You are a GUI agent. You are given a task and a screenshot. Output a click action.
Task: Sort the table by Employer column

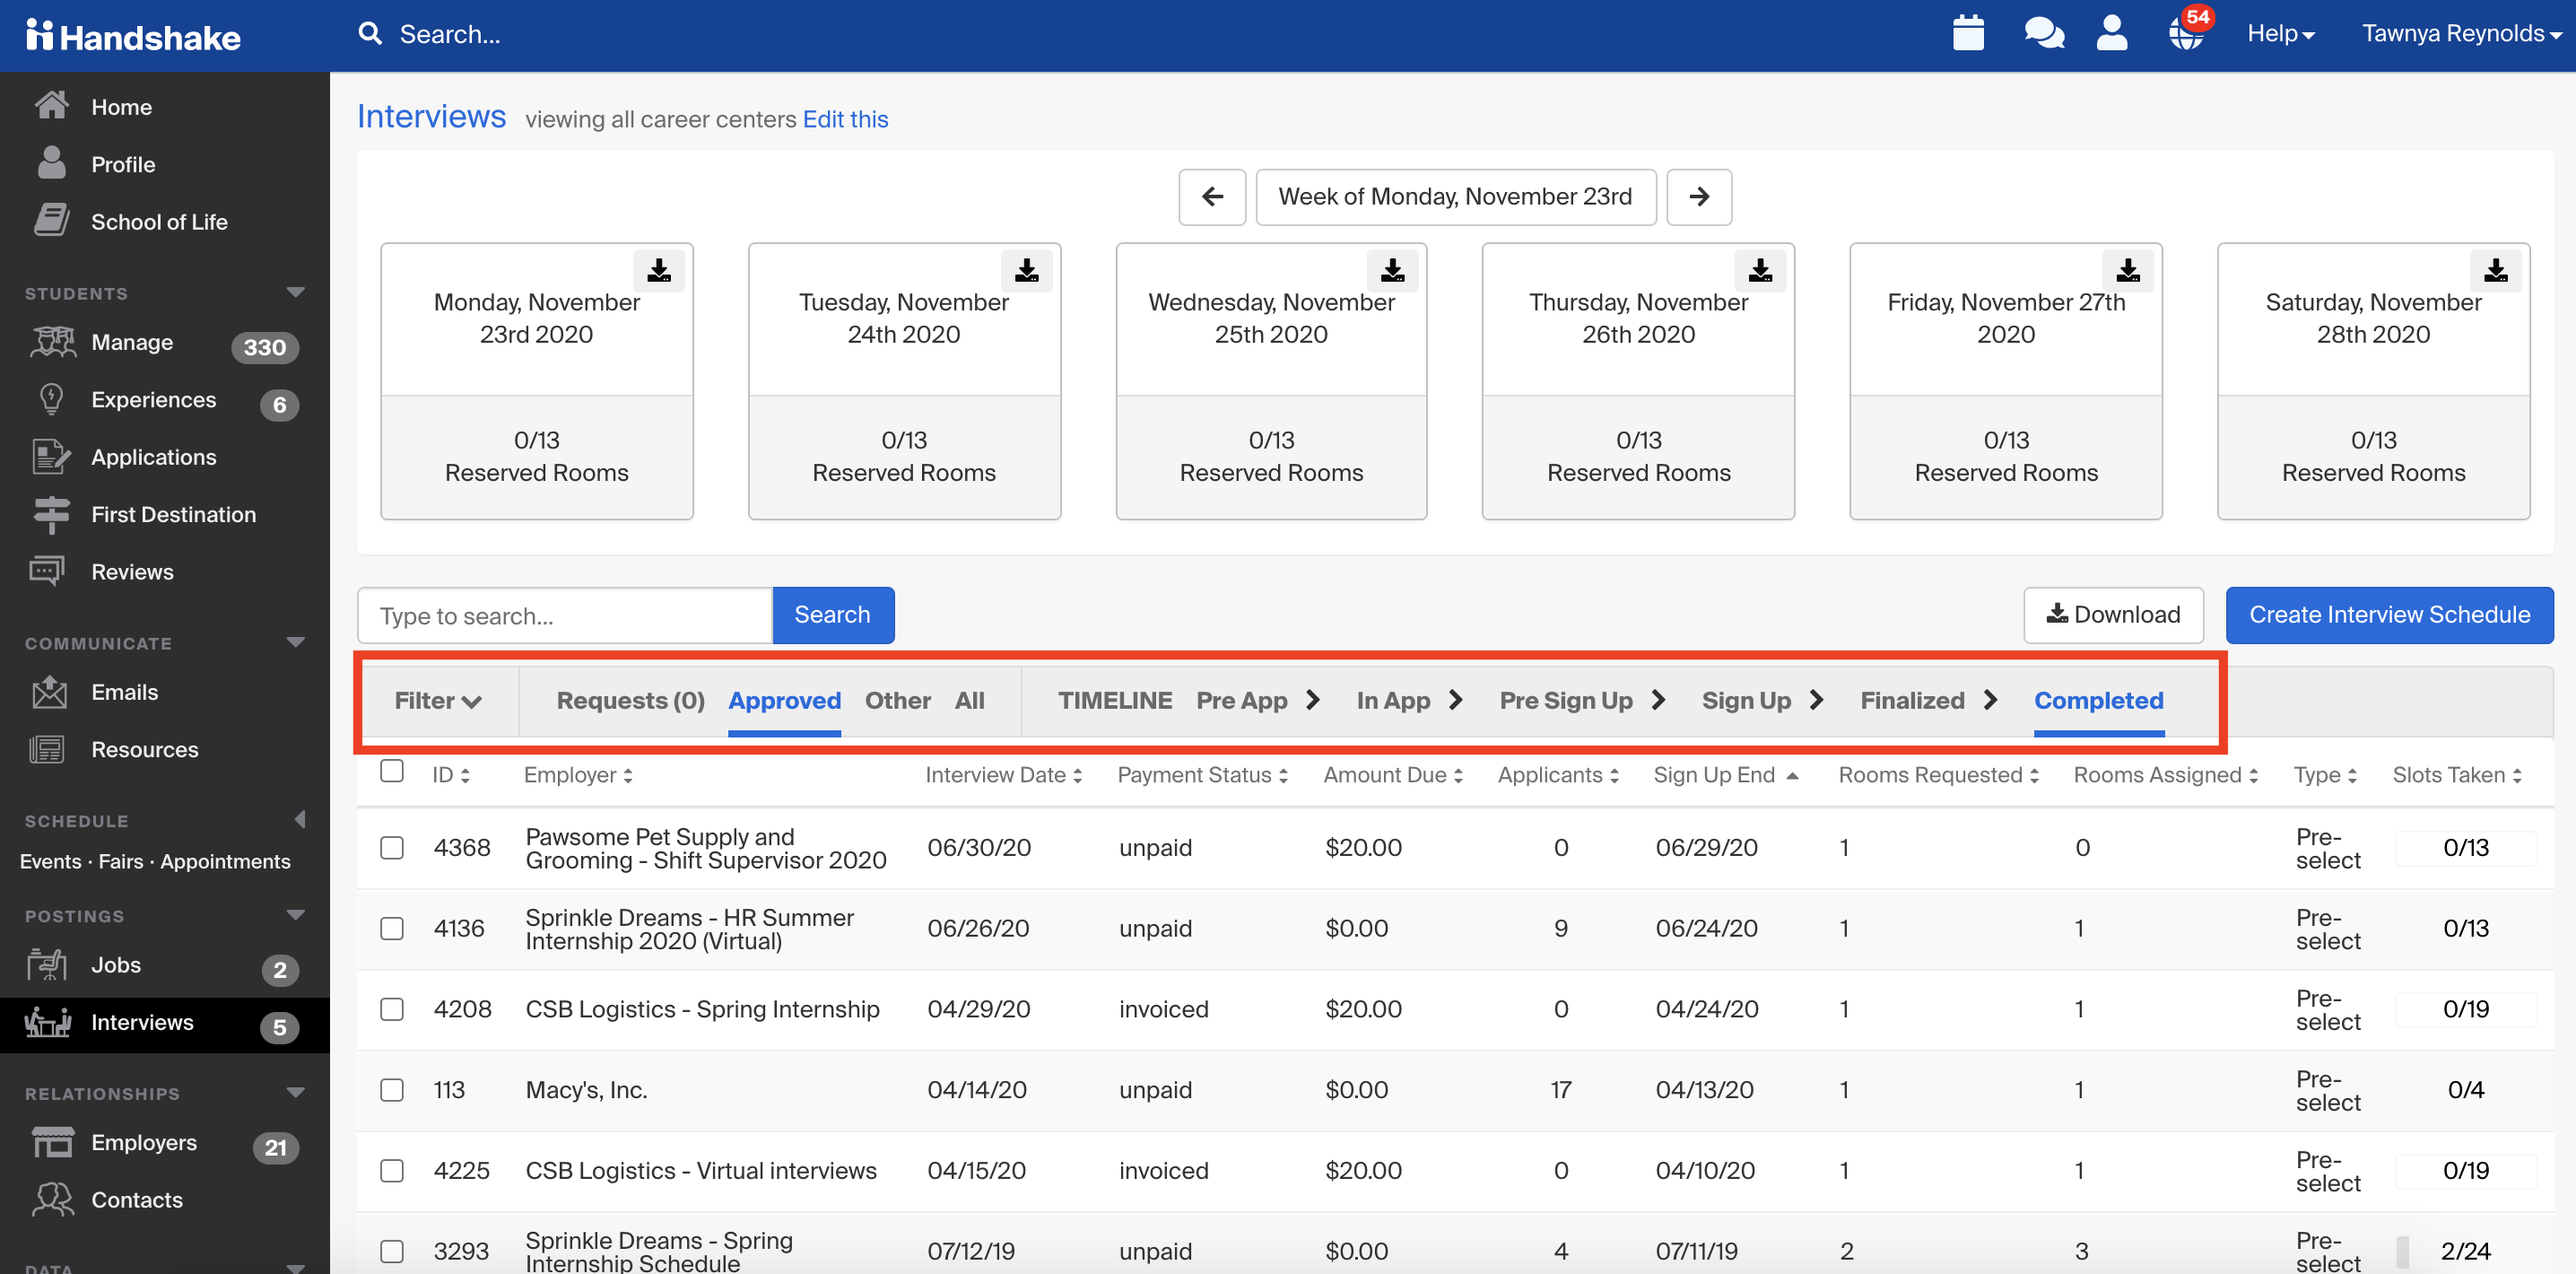(578, 775)
